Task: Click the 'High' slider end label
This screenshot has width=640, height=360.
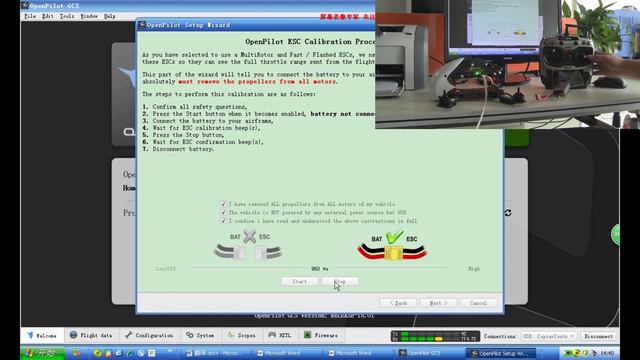Action: (474, 269)
